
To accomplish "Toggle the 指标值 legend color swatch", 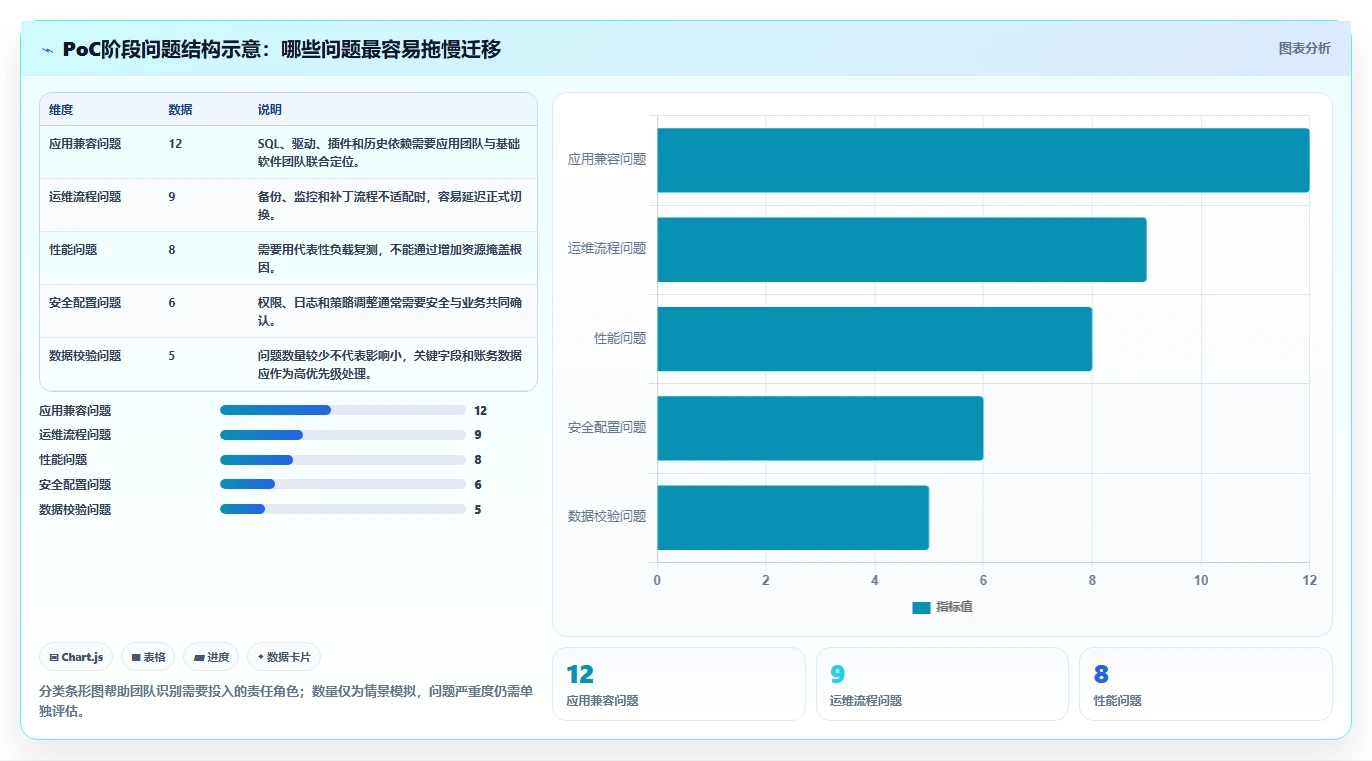I will [921, 607].
